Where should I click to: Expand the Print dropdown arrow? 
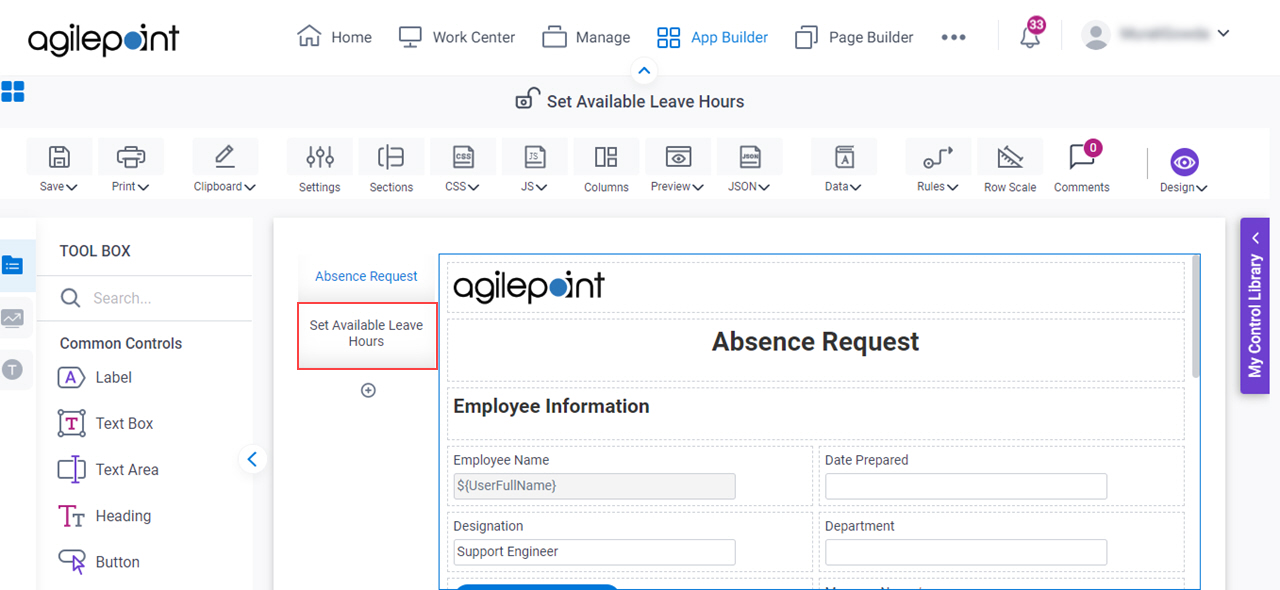click(144, 187)
